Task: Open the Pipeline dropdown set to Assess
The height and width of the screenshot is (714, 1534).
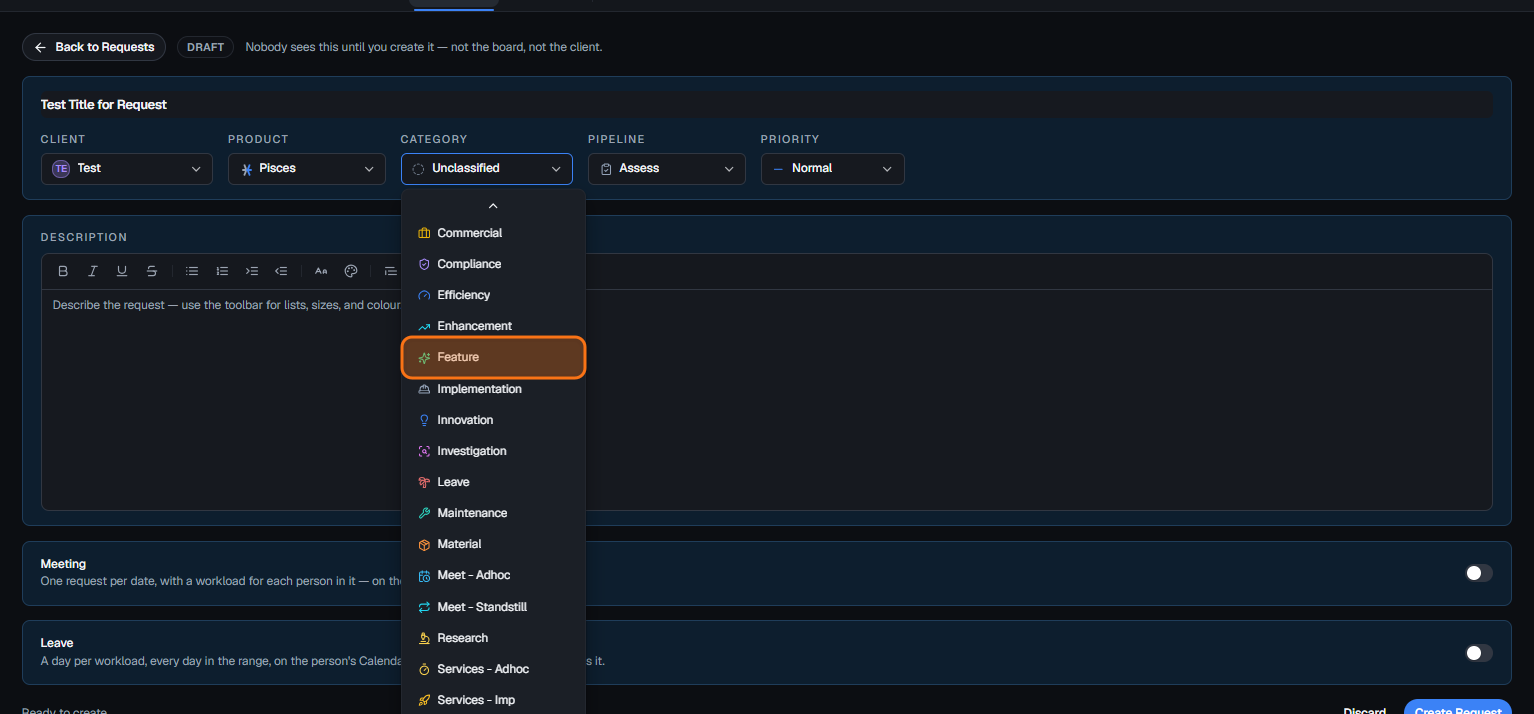Action: pyautogui.click(x=667, y=169)
